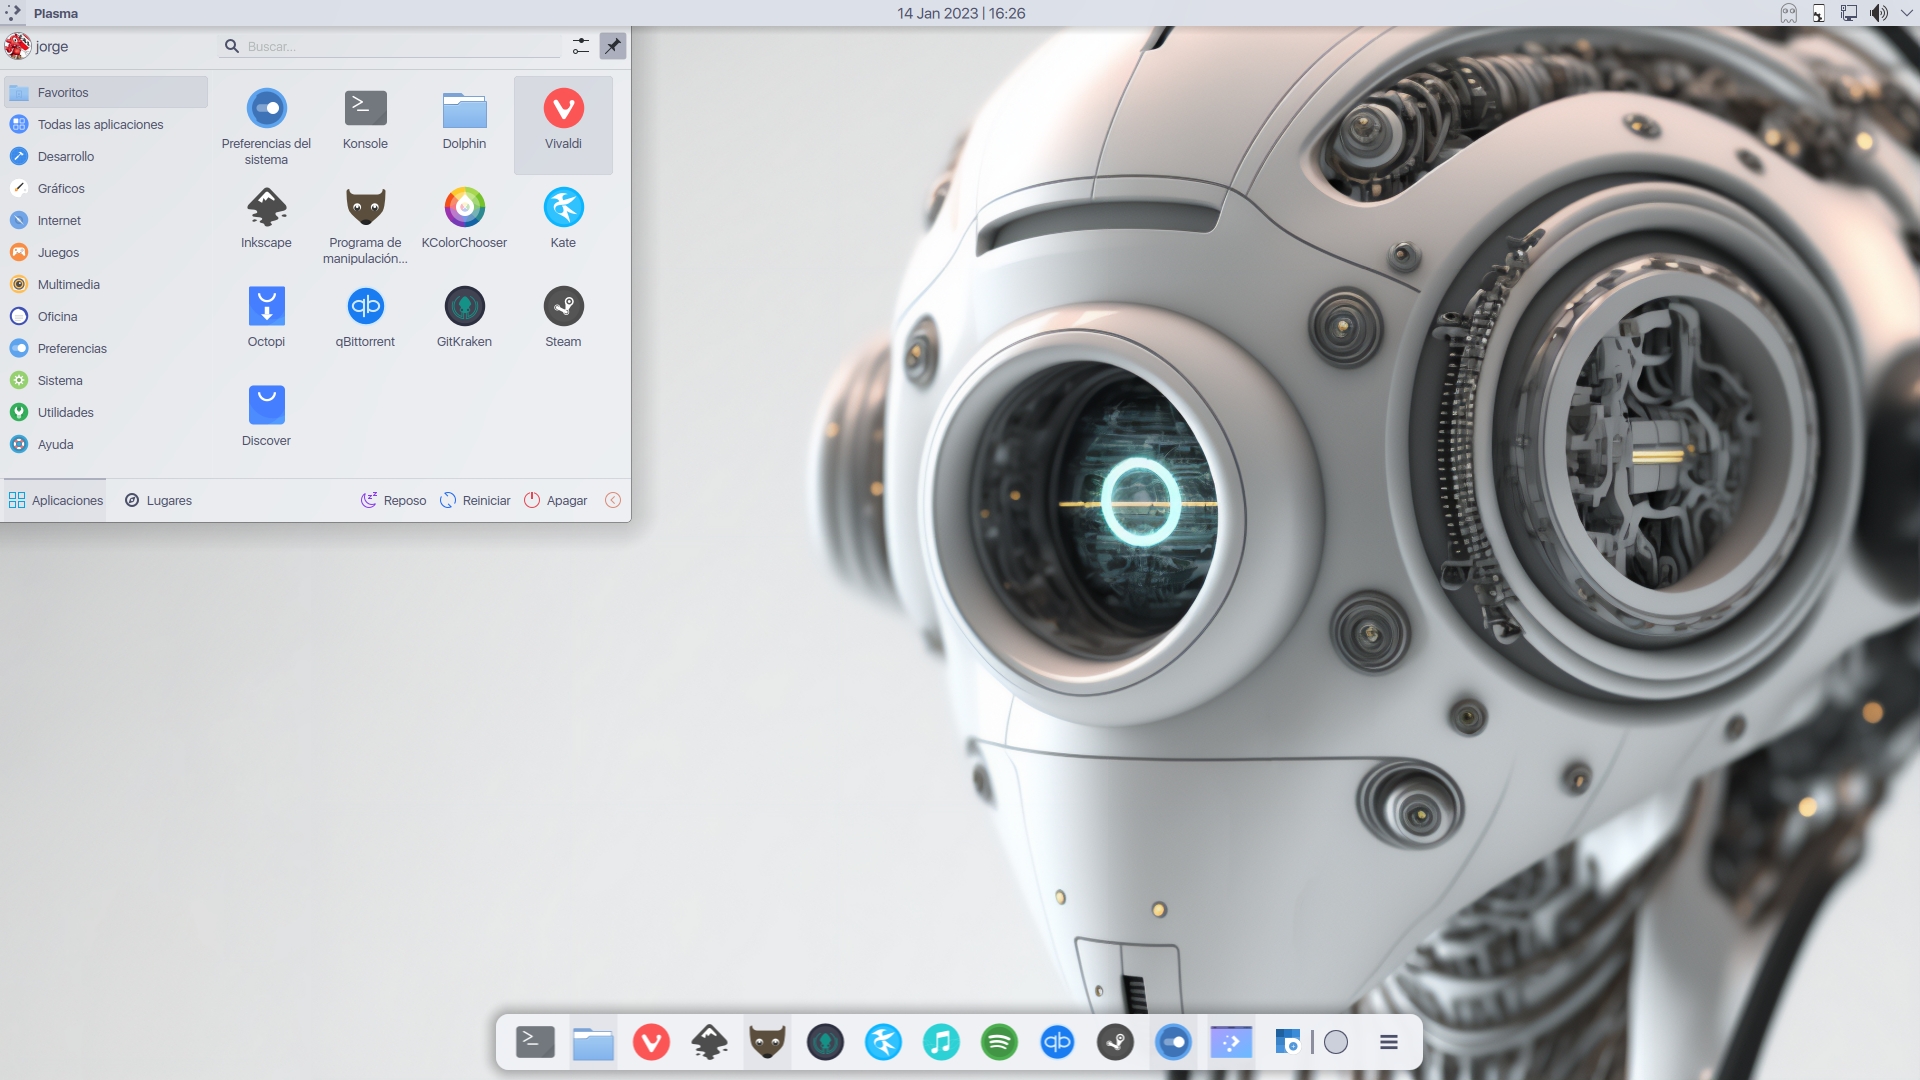The image size is (1920, 1080).
Task: Select Todas las aplicaciones in the sidebar
Action: point(100,124)
